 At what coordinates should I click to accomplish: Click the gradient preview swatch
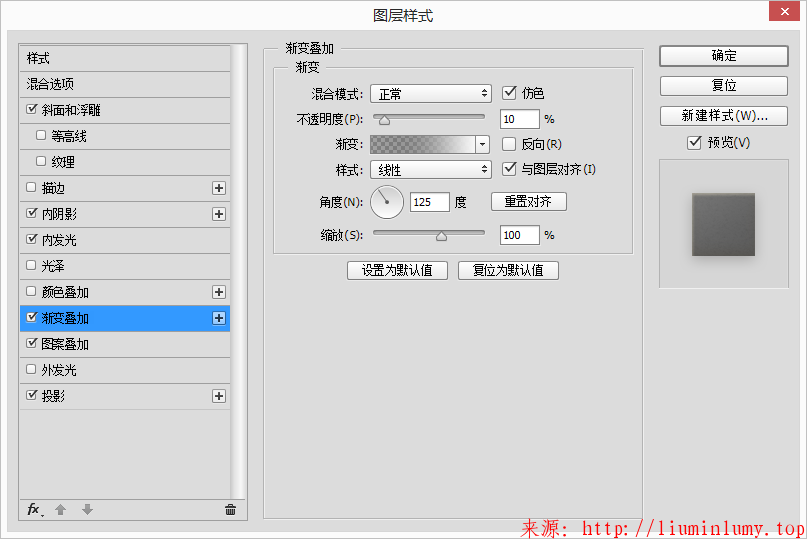click(423, 145)
